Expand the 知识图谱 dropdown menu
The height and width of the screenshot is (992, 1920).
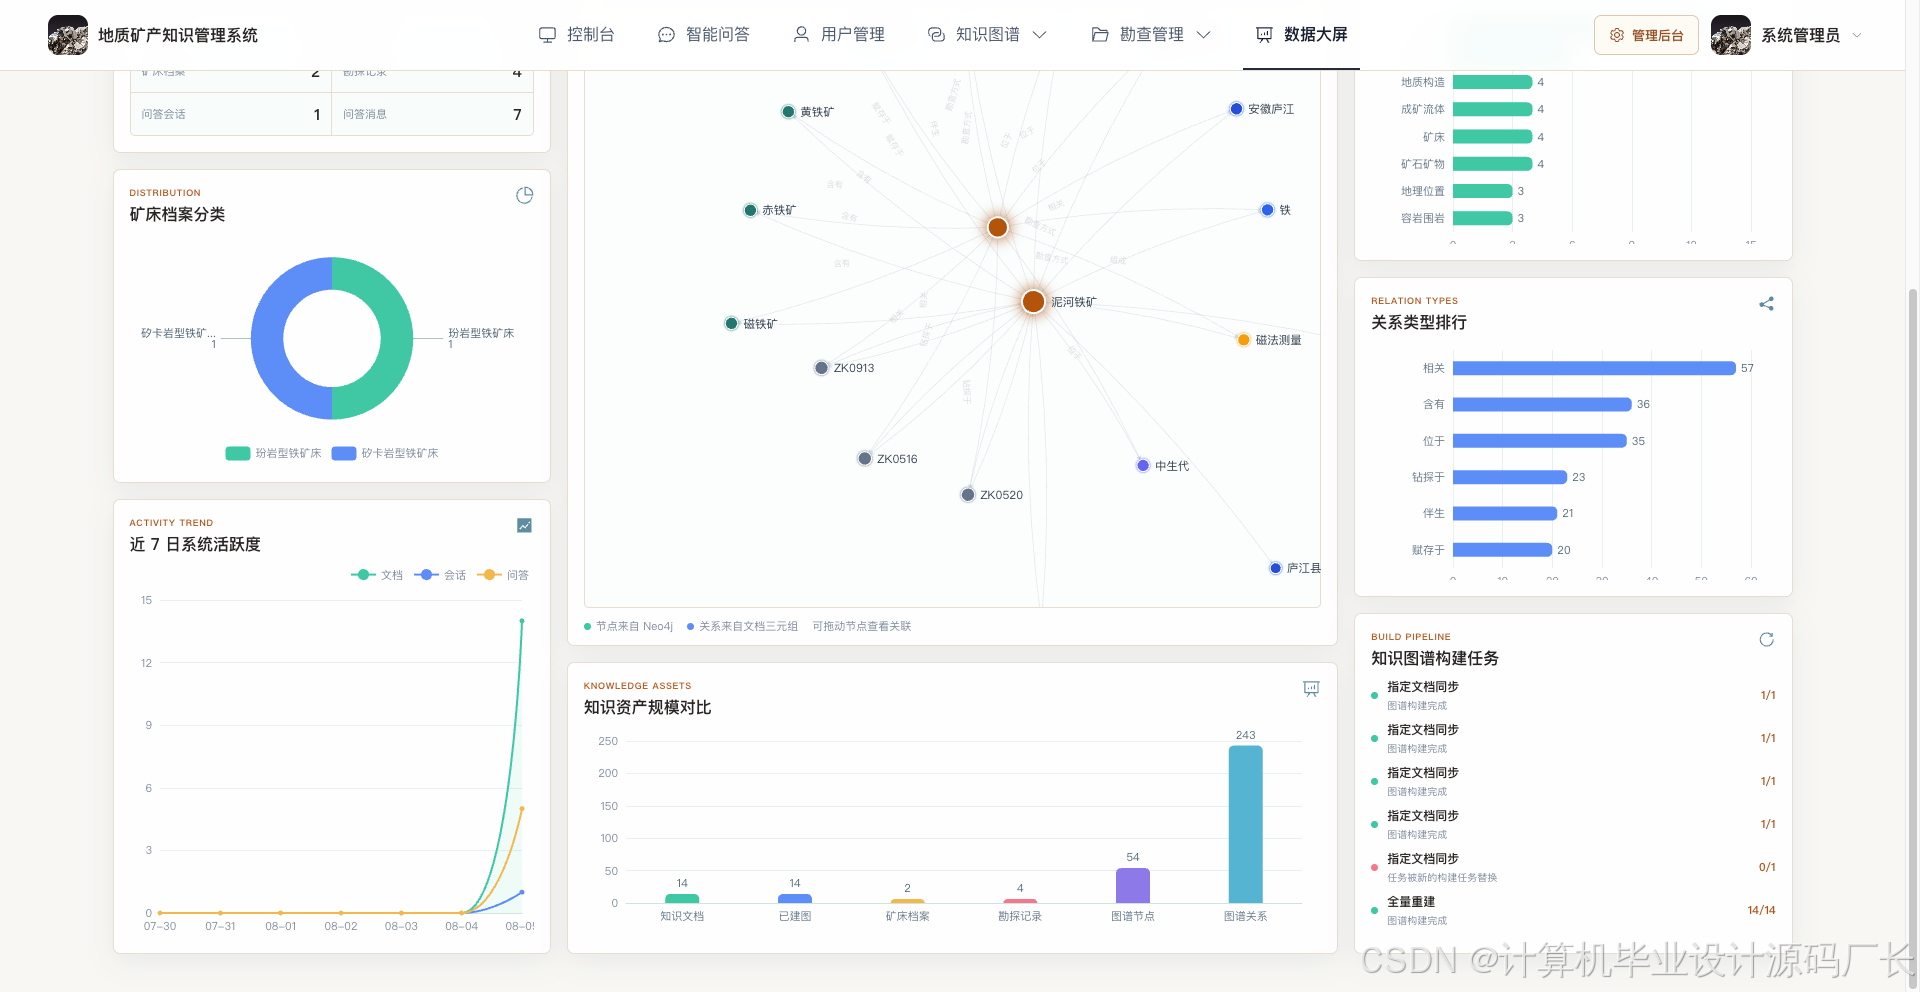[x=987, y=35]
